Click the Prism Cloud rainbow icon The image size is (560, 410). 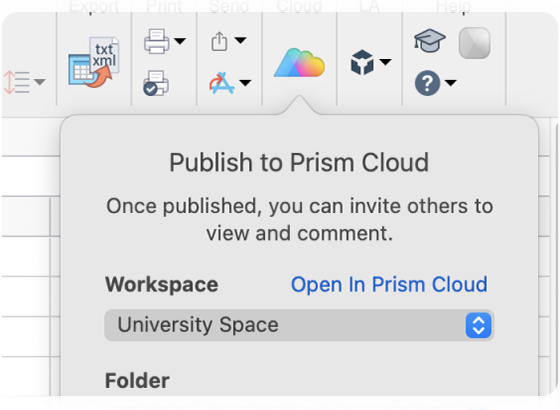coord(299,62)
